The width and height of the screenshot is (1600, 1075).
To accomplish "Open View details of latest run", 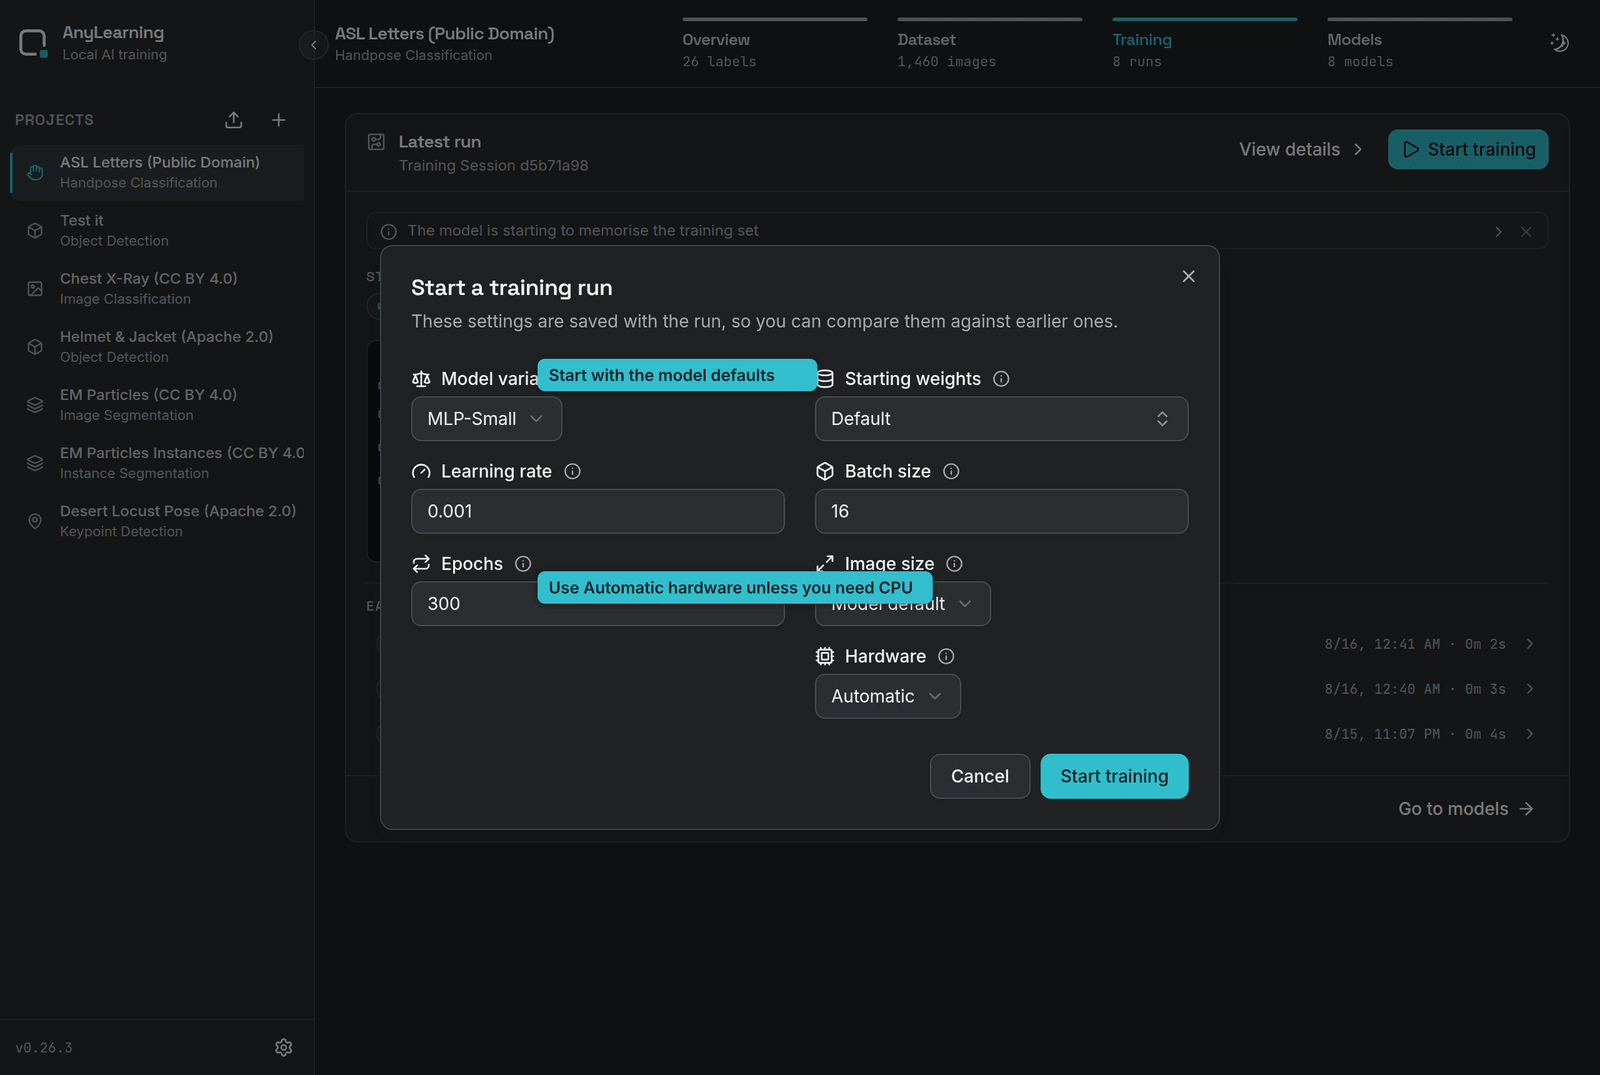I will point(1301,149).
